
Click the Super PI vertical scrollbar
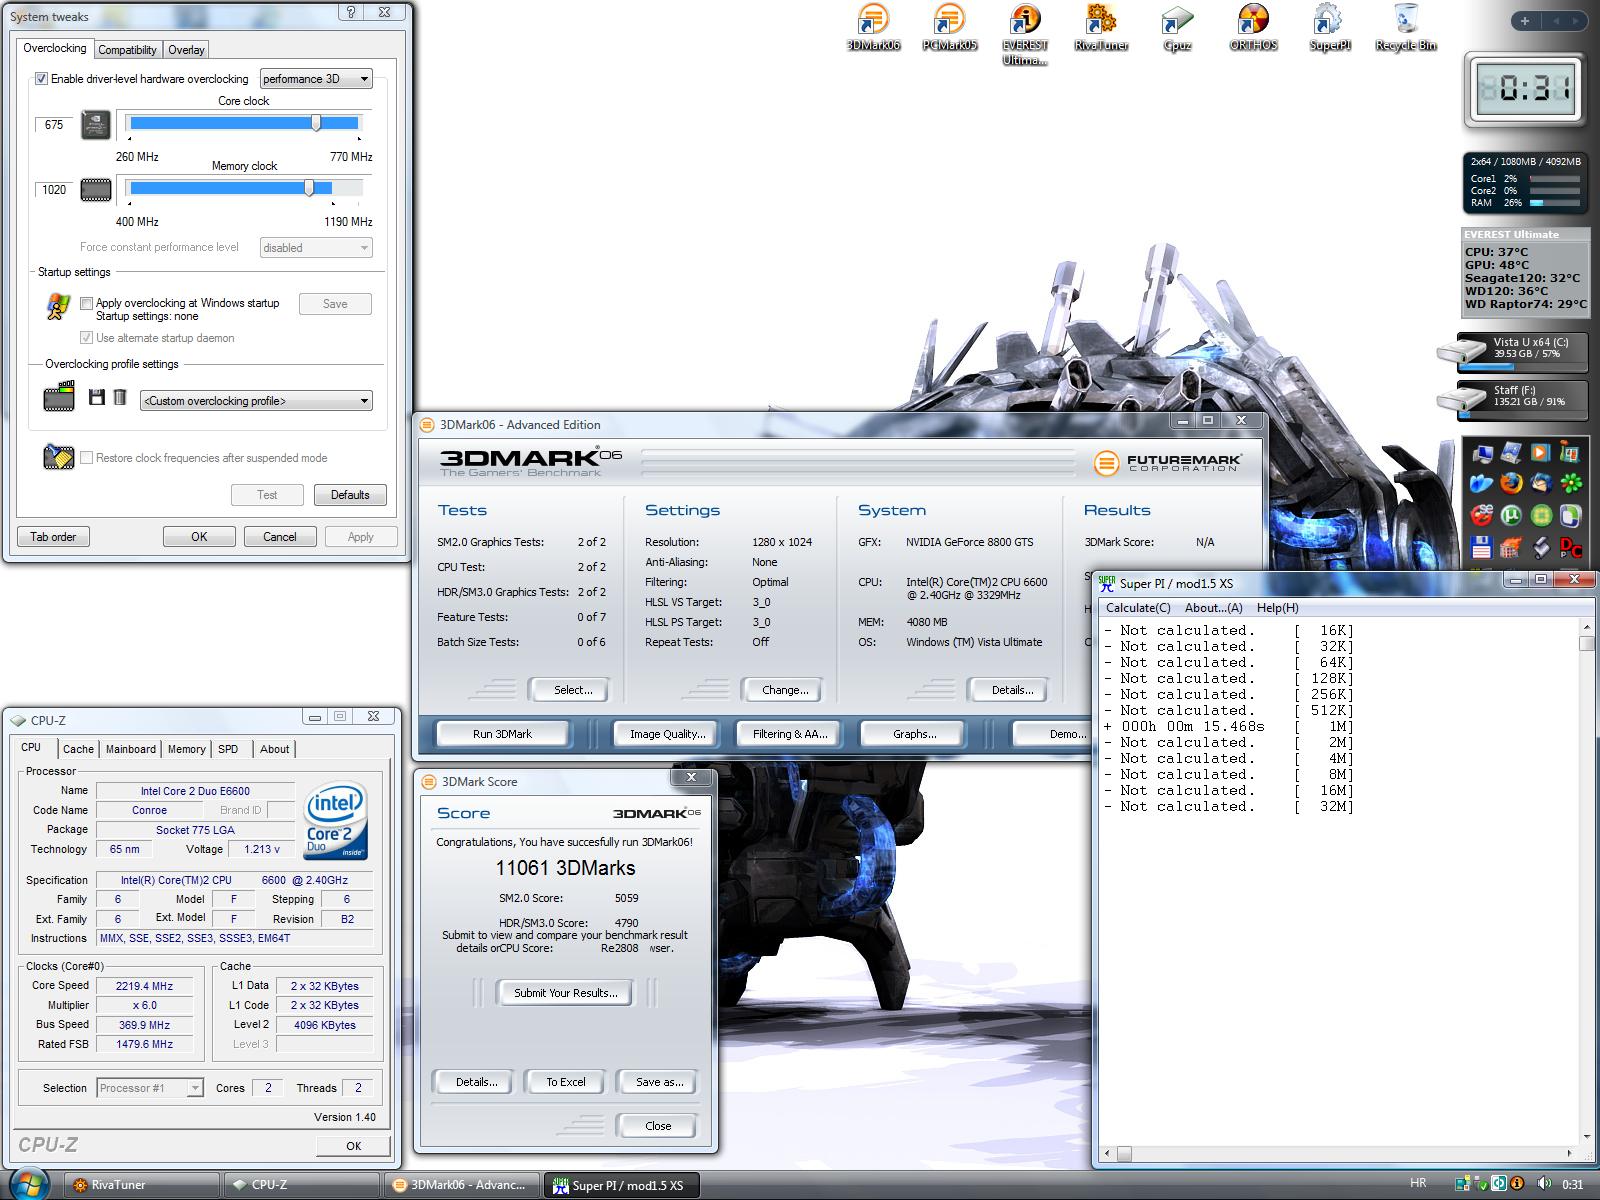1586,882
